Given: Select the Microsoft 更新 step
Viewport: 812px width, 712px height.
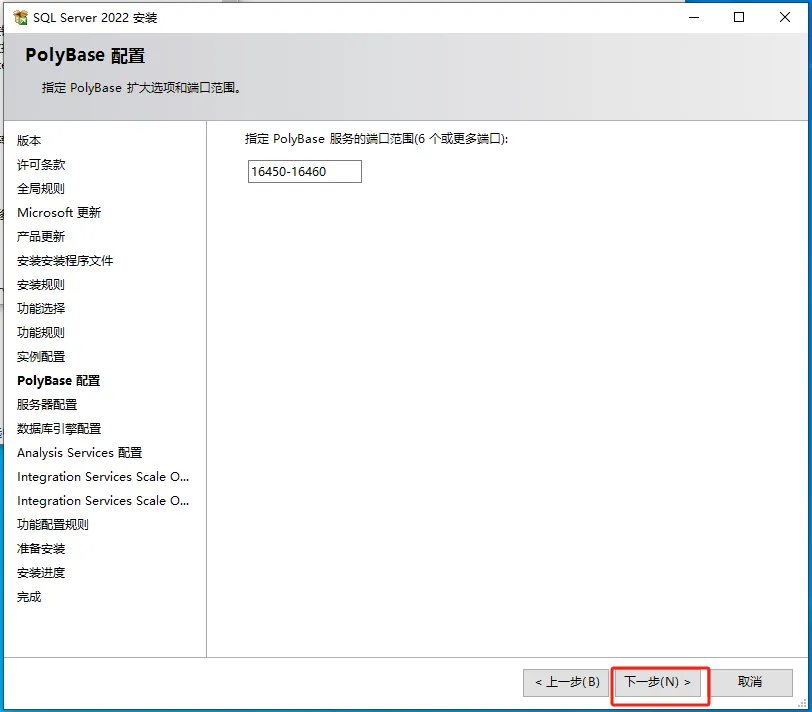Looking at the screenshot, I should tap(59, 212).
